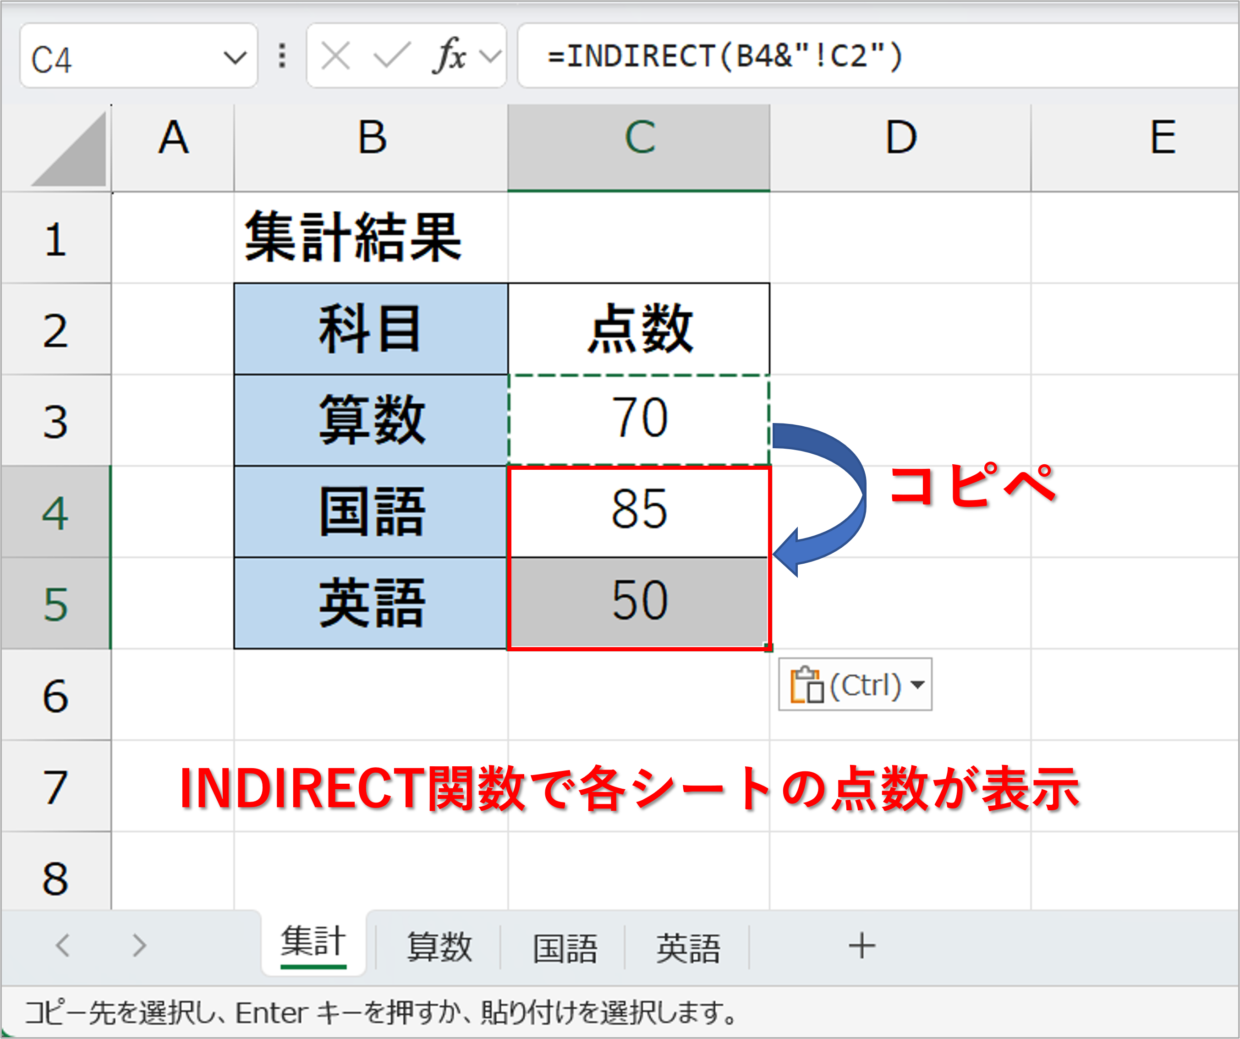Viewport: 1240px width, 1039px height.
Task: Expand the function list dropdown beside fx
Action: click(490, 57)
